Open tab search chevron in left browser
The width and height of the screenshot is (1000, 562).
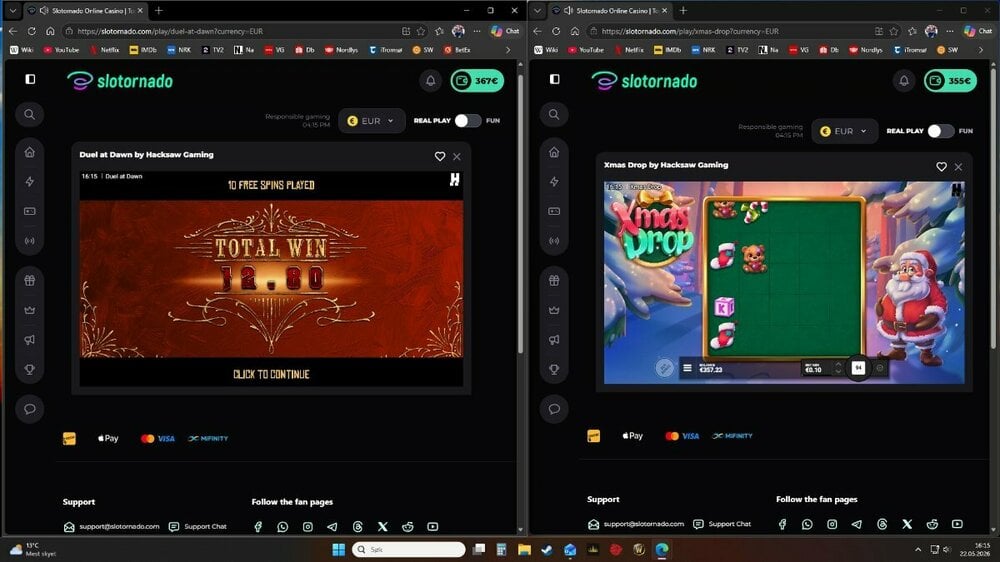click(x=13, y=11)
